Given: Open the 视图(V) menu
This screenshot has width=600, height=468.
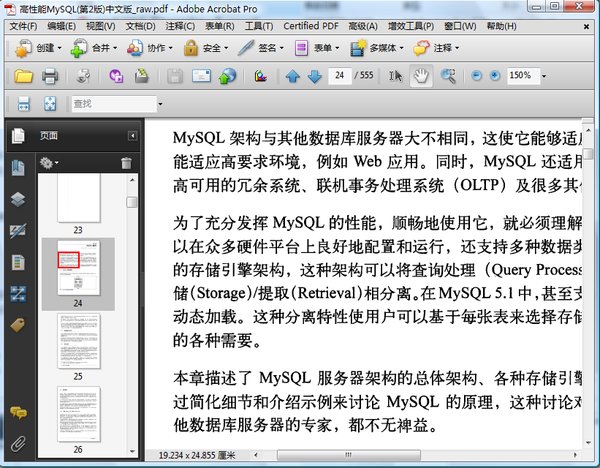Looking at the screenshot, I should (x=101, y=26).
